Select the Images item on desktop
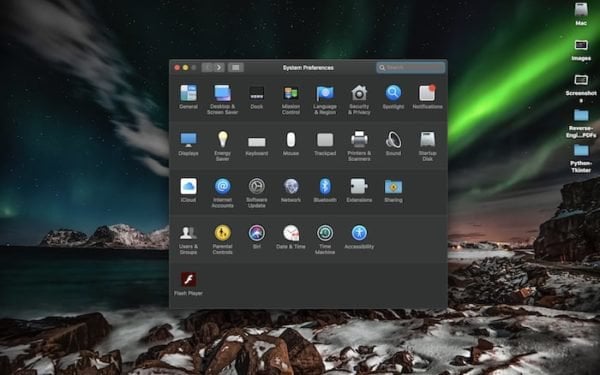Screen dimensions: 600x375 (581, 50)
